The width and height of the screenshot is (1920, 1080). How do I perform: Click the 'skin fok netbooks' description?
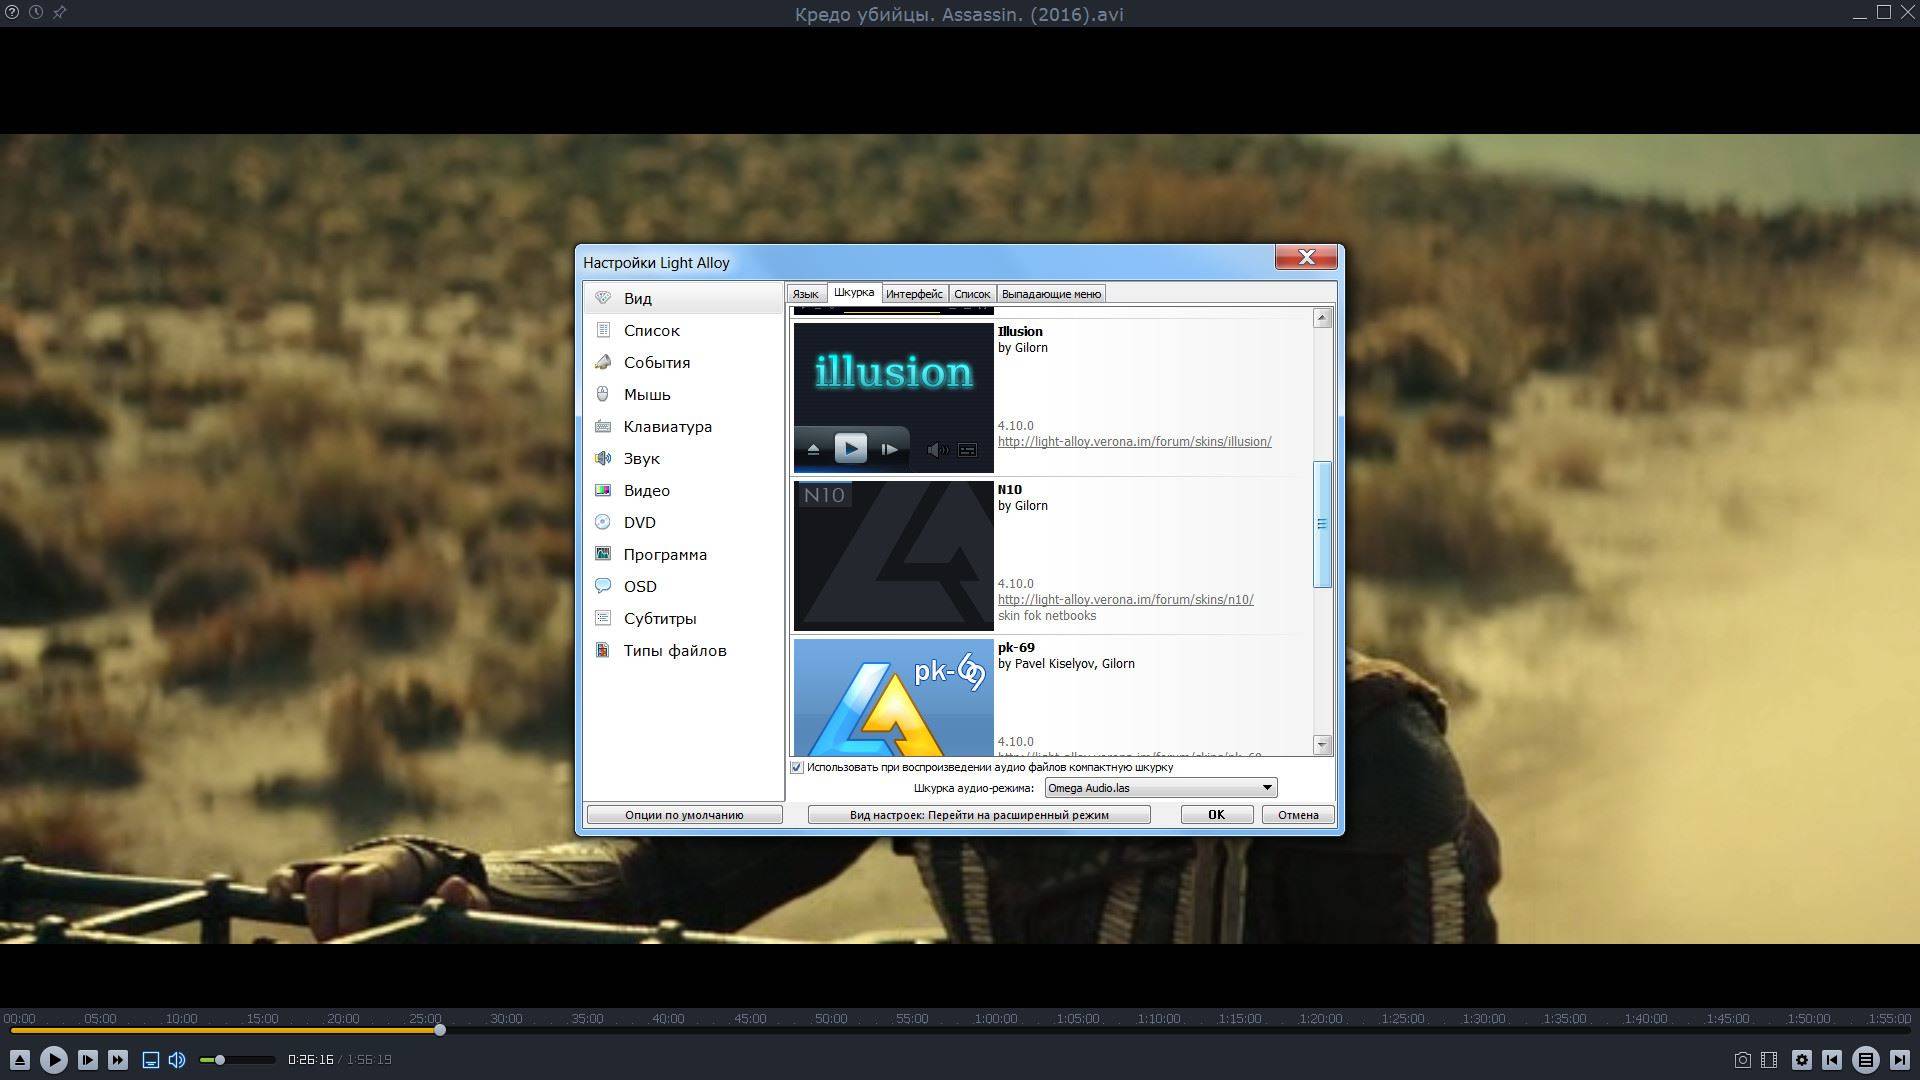coord(1047,616)
